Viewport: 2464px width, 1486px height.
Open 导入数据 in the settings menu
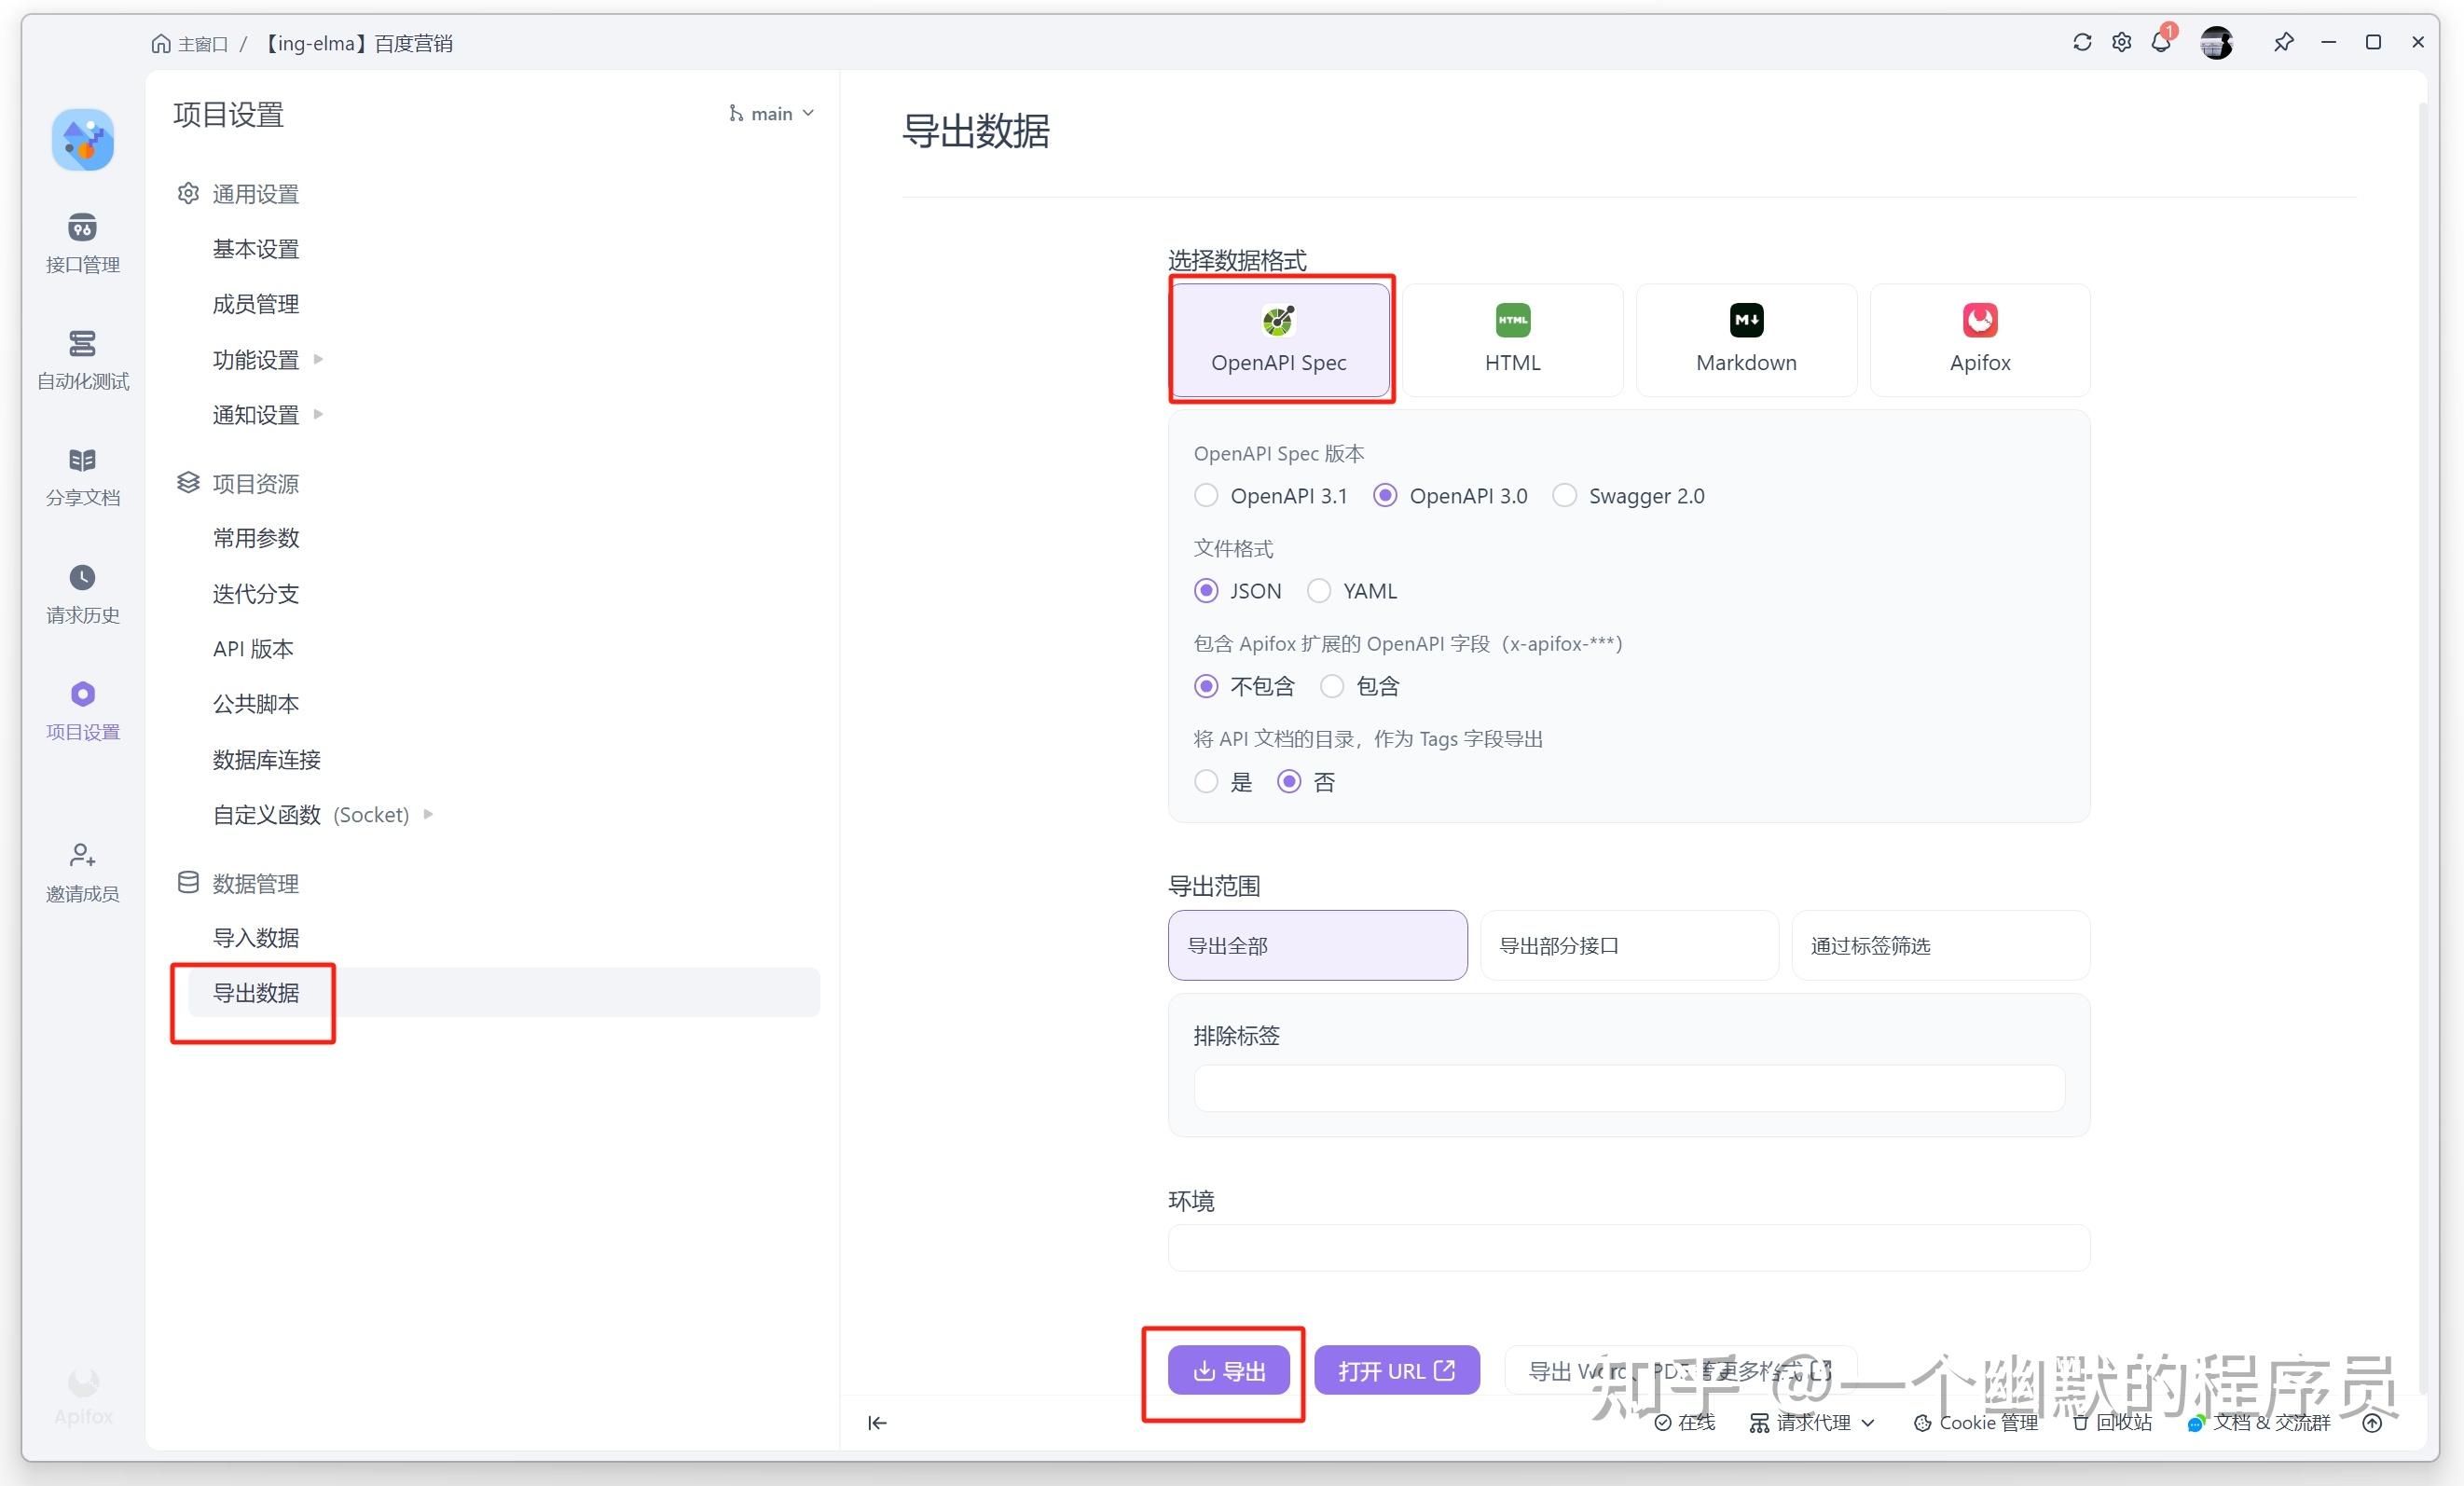point(257,937)
